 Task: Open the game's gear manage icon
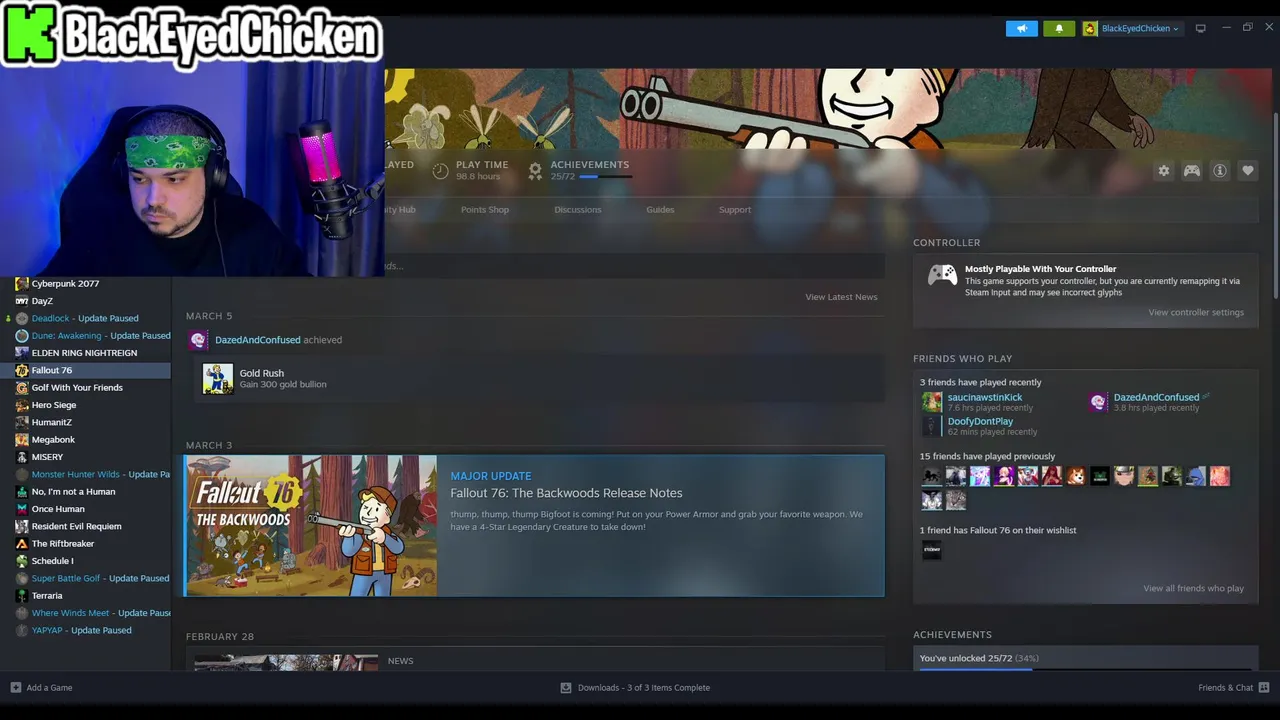pos(1163,171)
